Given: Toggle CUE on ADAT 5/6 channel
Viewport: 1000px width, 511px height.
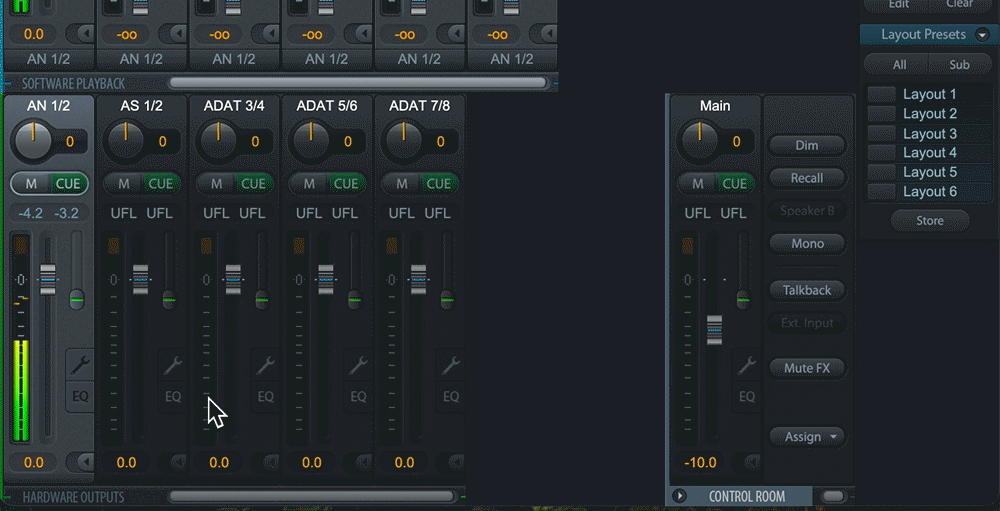Looking at the screenshot, I should pyautogui.click(x=346, y=184).
